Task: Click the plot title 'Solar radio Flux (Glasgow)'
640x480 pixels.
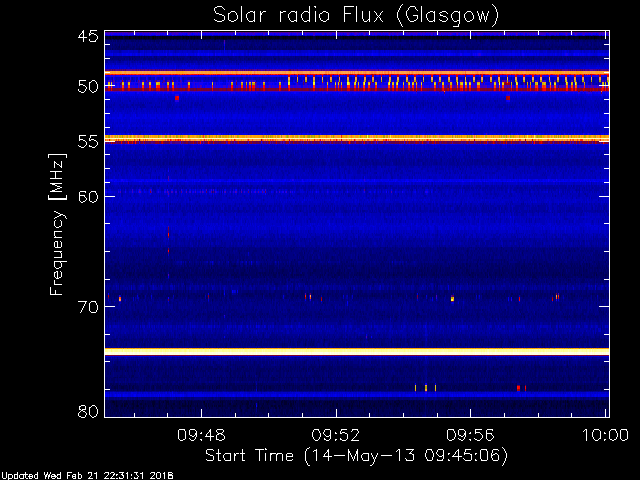Action: [356, 16]
